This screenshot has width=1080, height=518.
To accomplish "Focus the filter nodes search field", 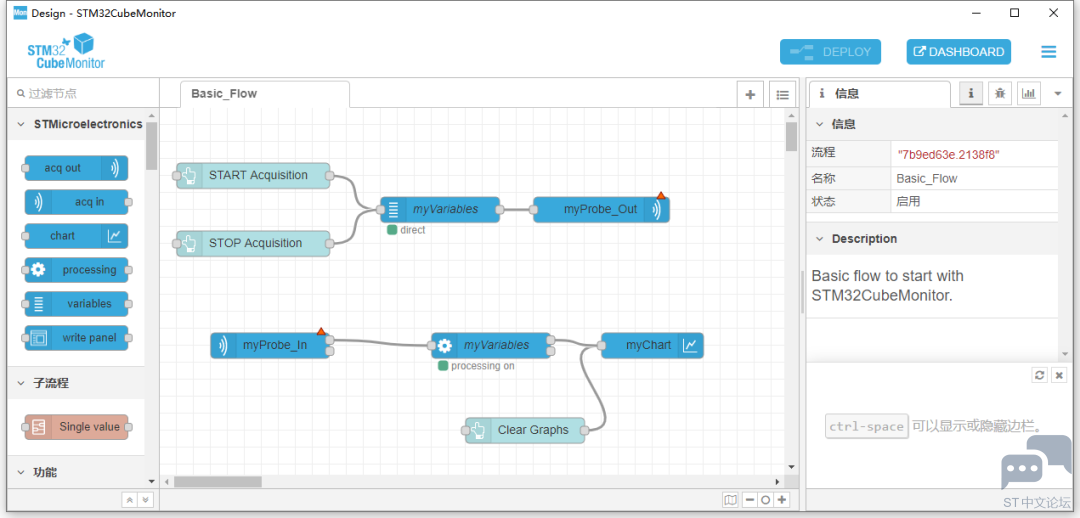I will 83,93.
